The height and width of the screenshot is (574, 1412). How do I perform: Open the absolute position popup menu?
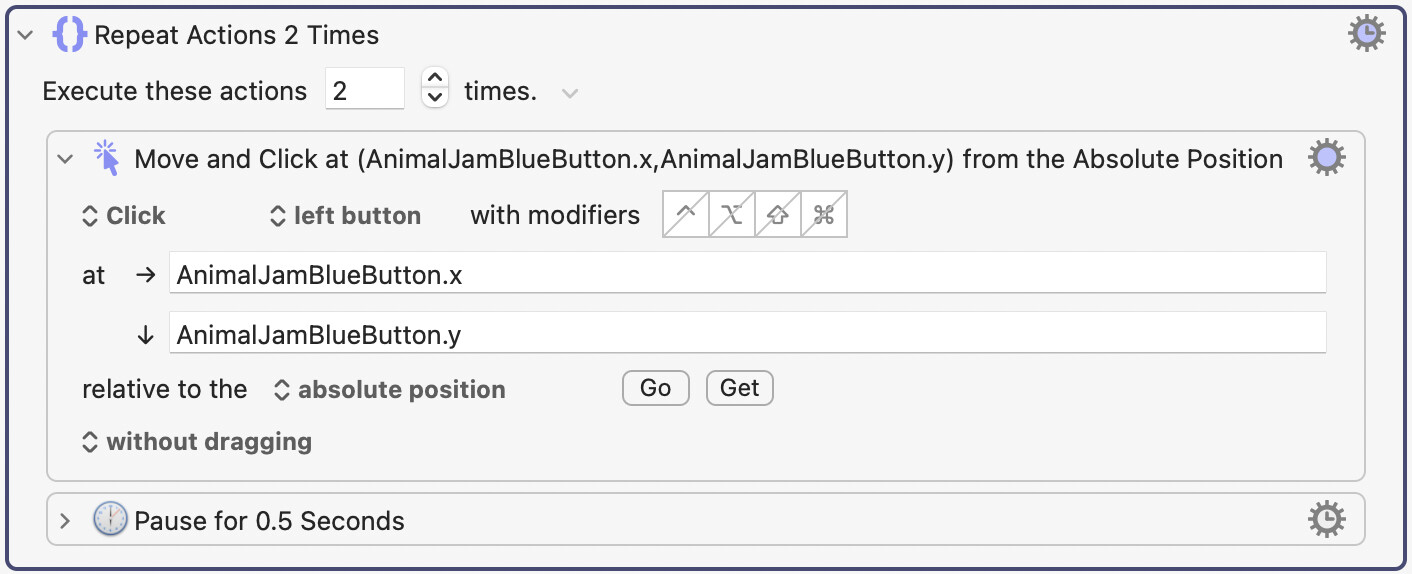tap(390, 390)
